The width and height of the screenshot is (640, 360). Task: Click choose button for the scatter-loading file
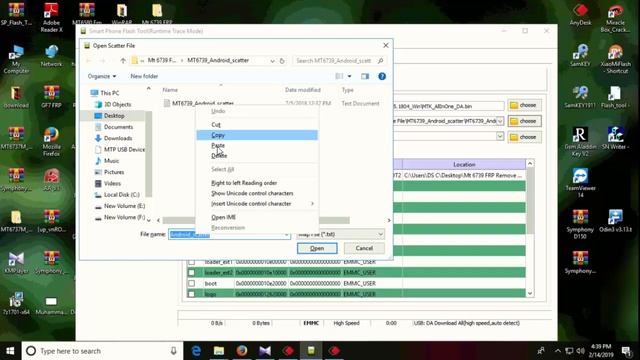tap(524, 121)
